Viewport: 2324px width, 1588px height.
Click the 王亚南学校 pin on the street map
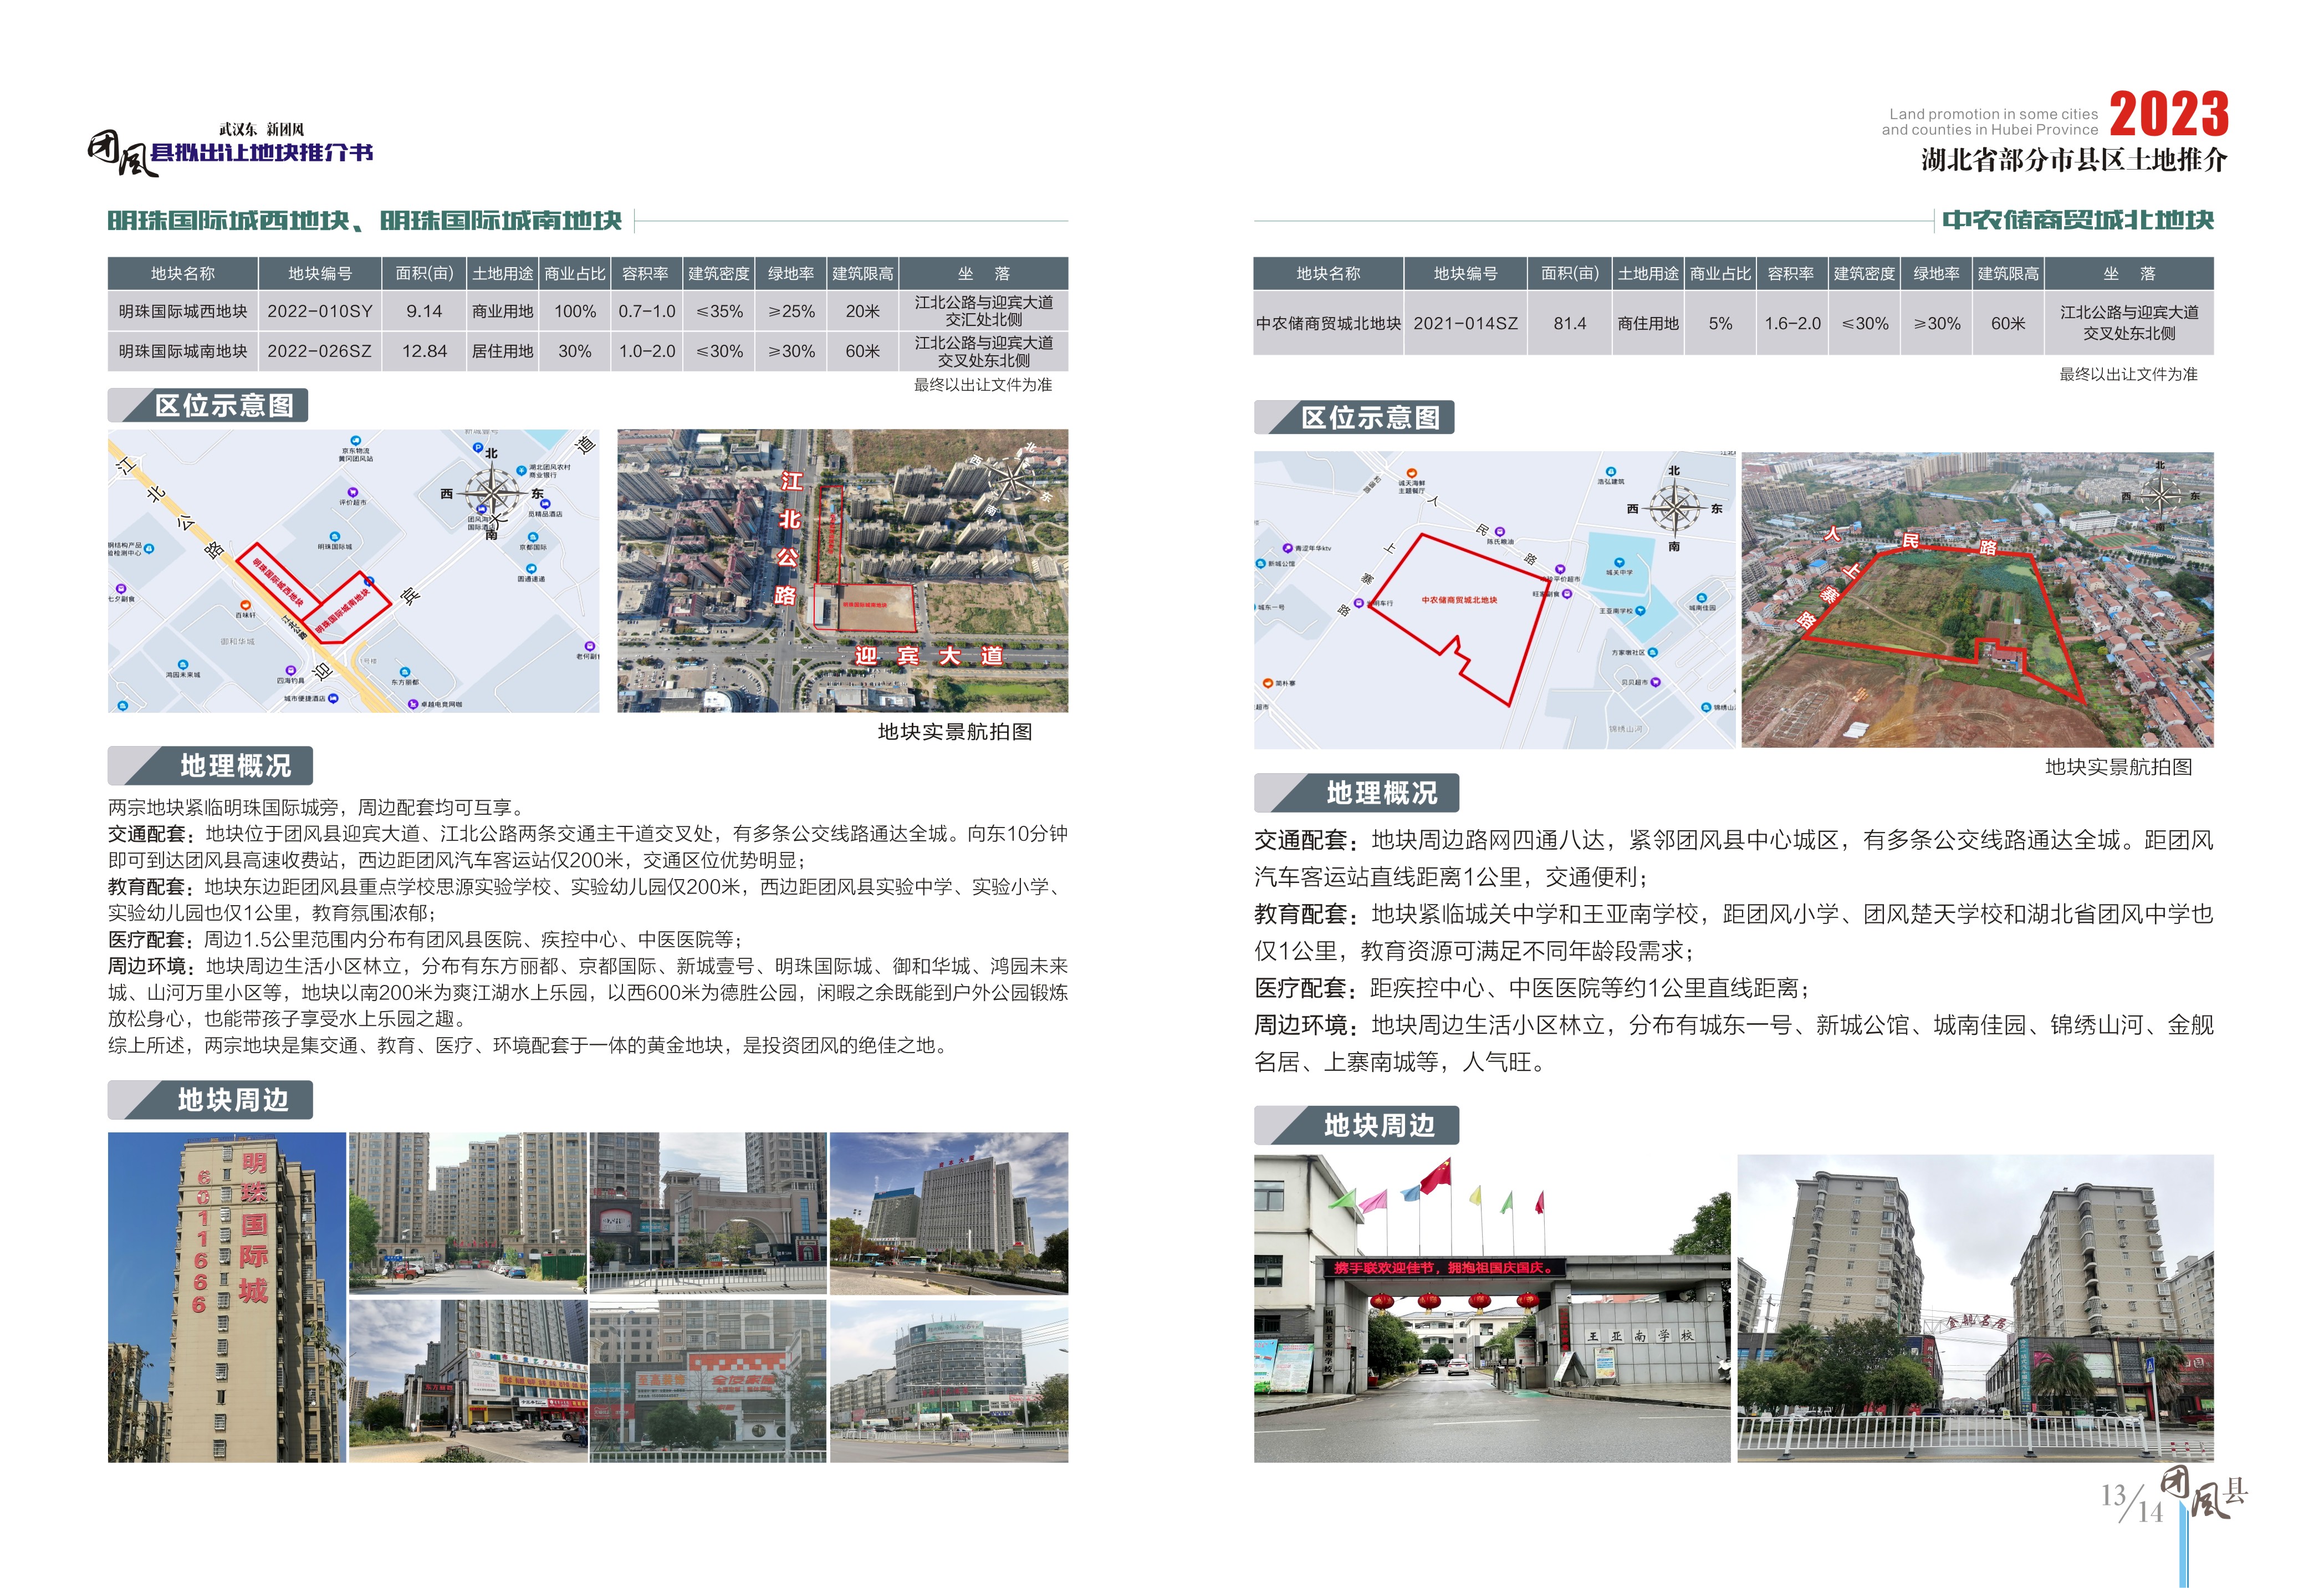point(1640,610)
